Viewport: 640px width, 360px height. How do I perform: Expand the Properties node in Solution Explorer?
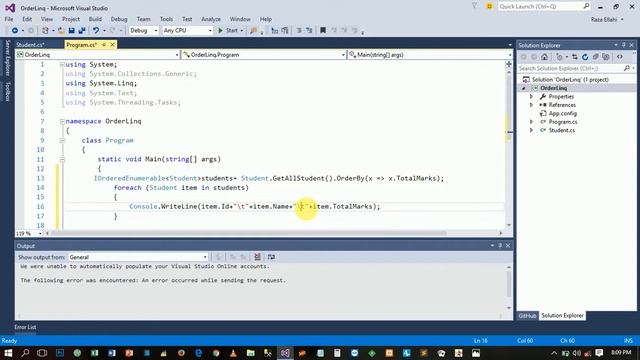[531, 97]
